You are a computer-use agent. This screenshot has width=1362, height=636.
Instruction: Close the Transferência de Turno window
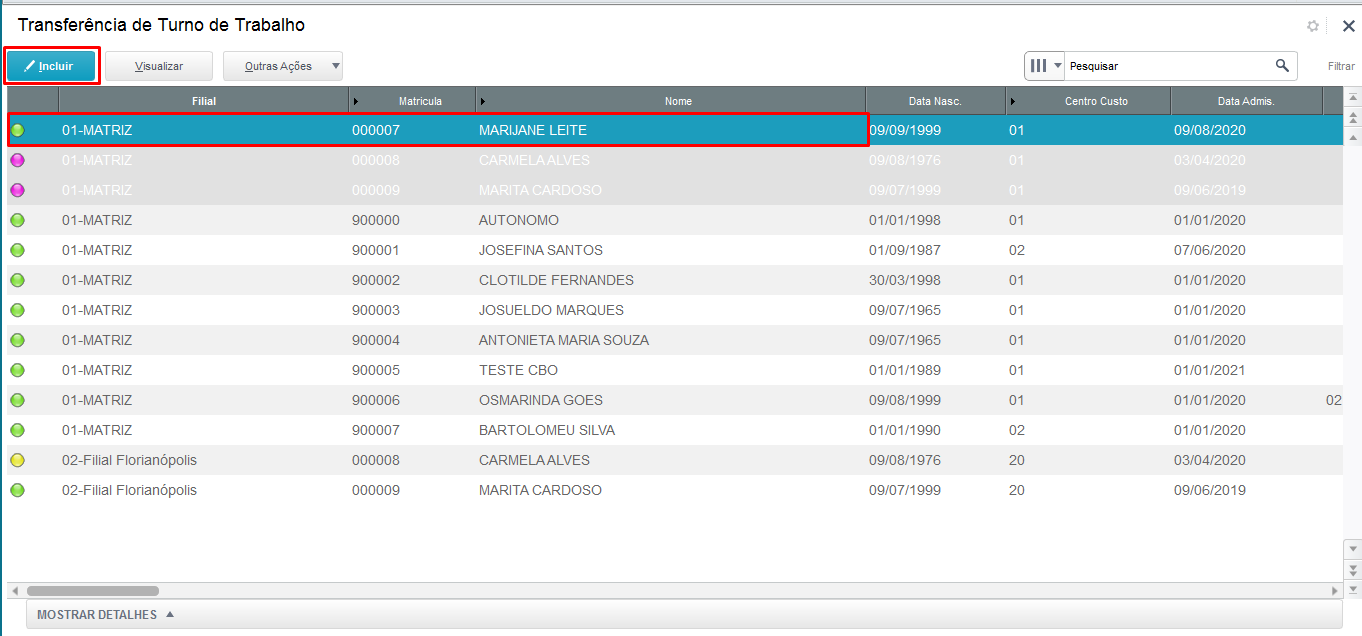coord(1348,26)
